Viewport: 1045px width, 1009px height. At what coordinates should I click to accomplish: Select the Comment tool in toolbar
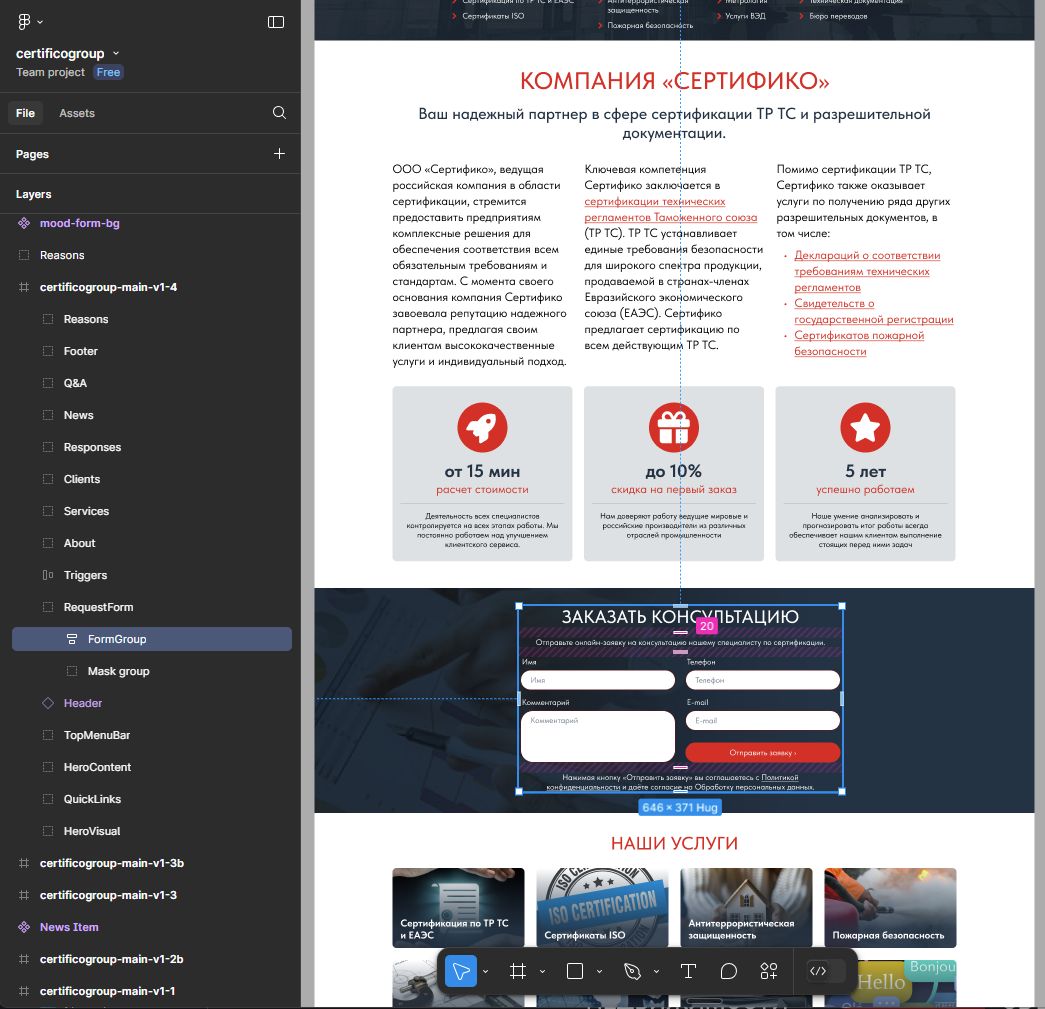coord(729,971)
